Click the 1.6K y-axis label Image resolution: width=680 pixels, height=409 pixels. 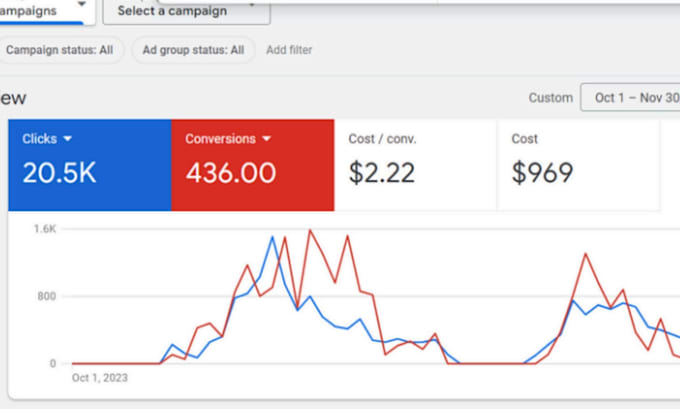click(45, 229)
